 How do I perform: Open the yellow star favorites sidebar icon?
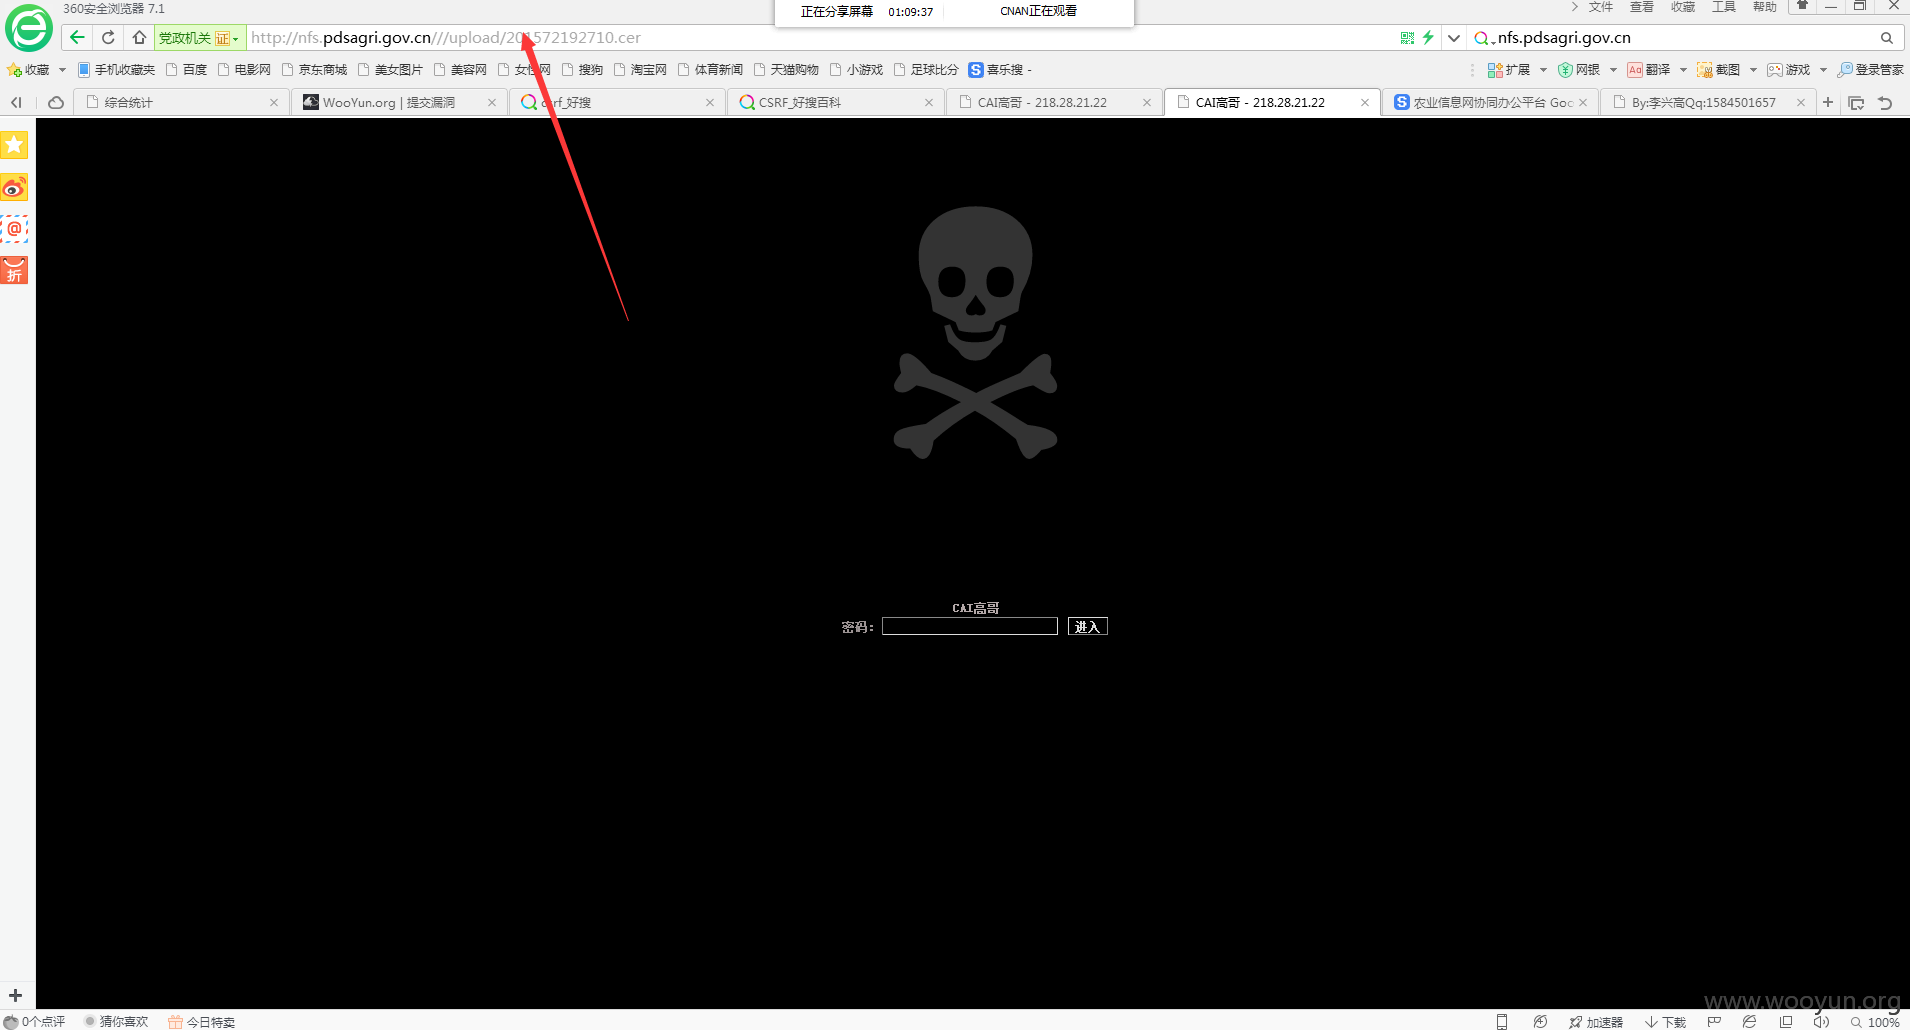[x=14, y=145]
